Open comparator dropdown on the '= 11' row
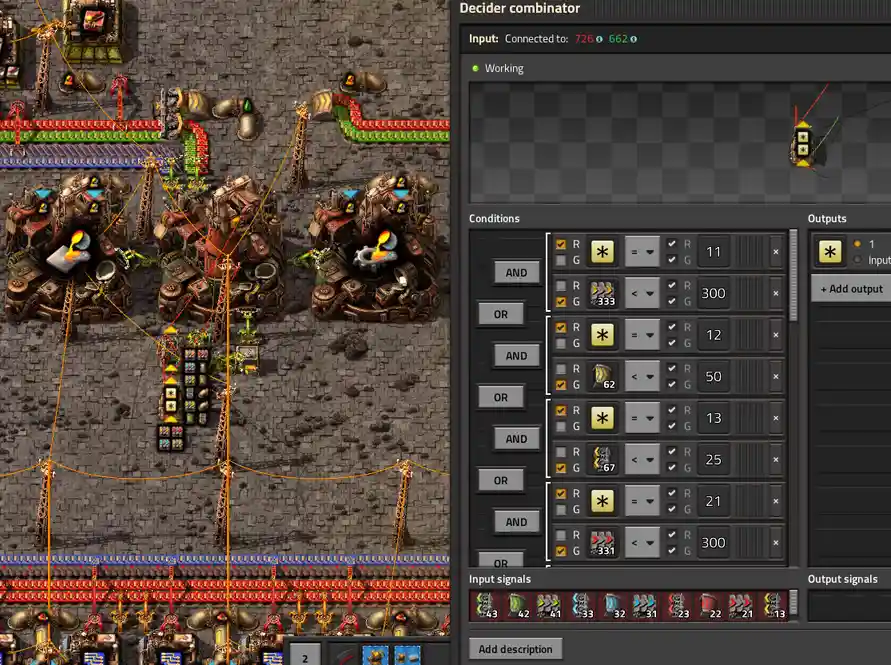Screen dimensions: 891x665 (642, 252)
